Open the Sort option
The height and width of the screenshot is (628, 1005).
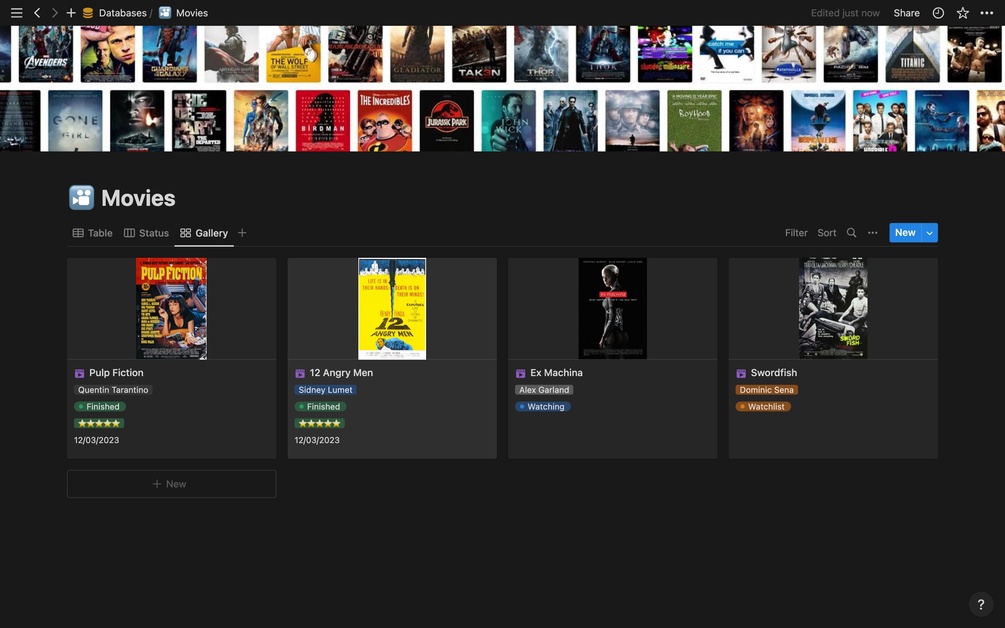tap(827, 233)
